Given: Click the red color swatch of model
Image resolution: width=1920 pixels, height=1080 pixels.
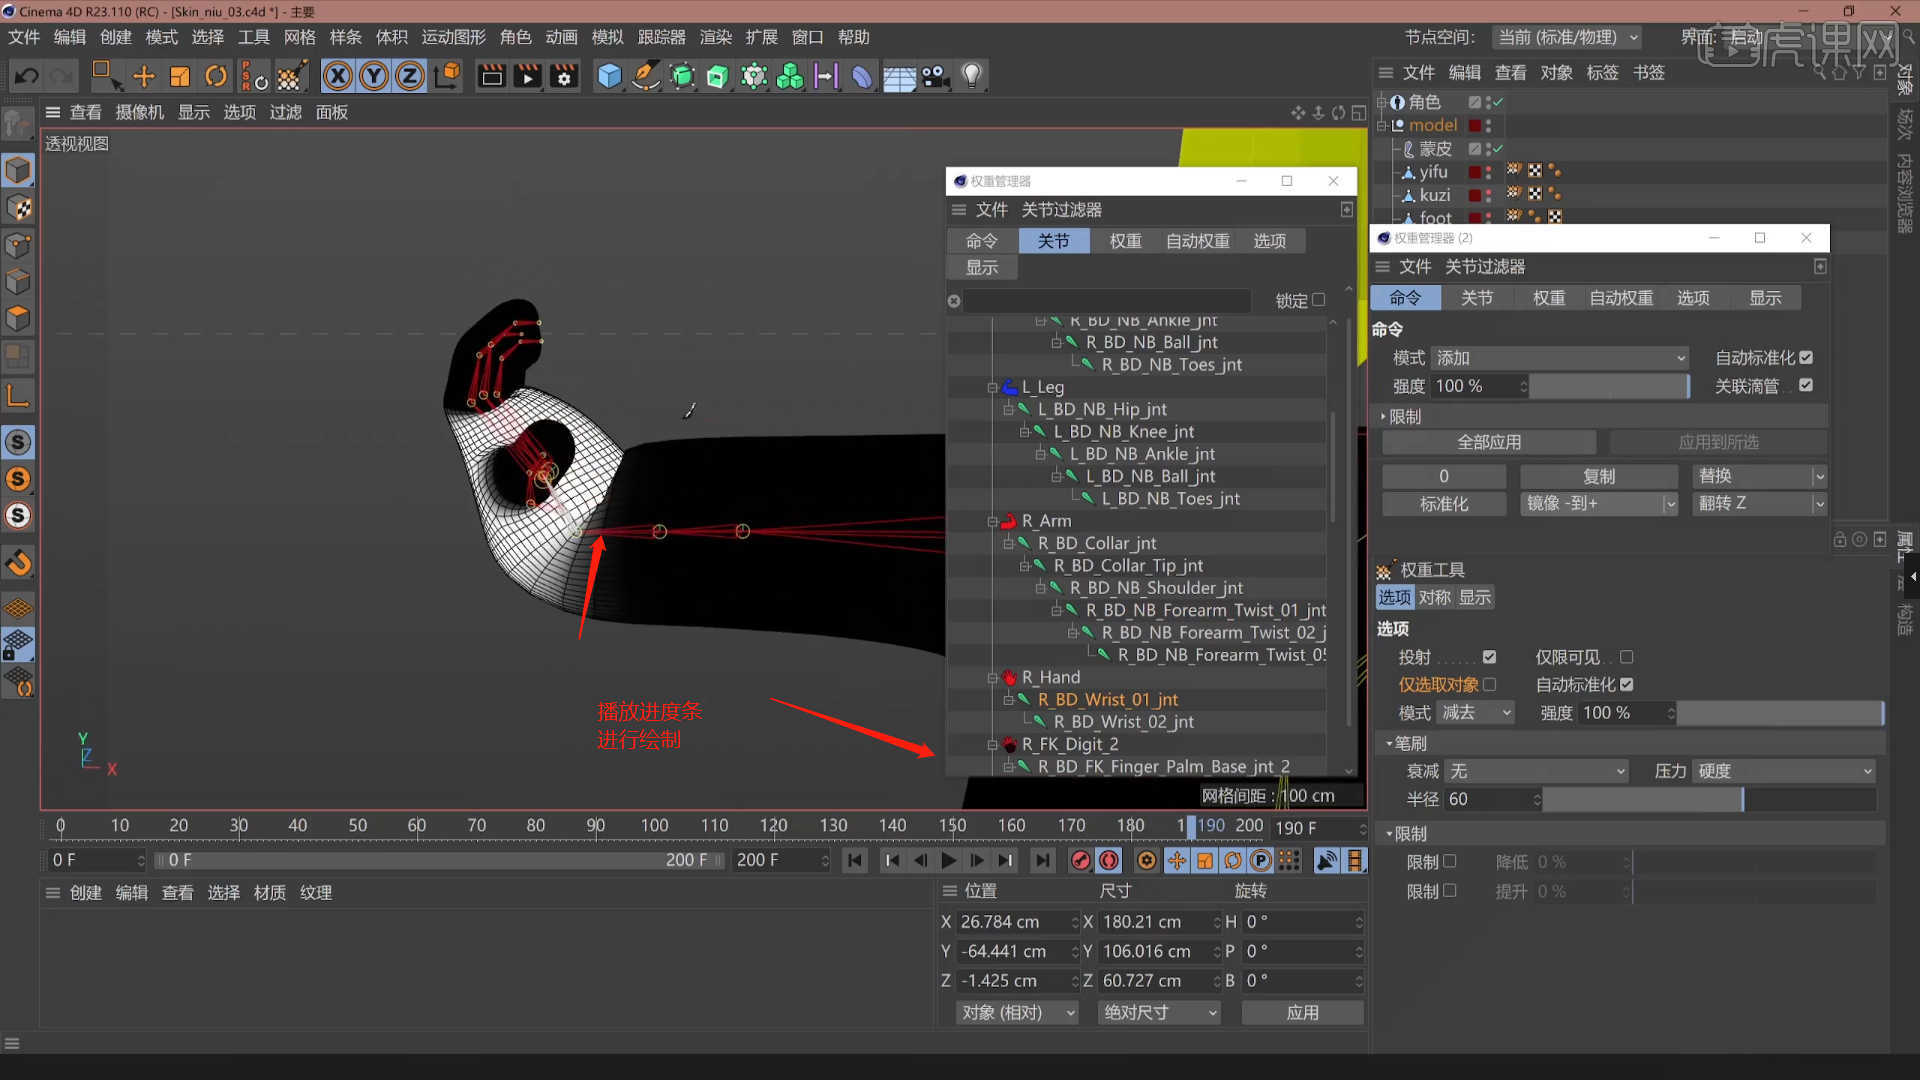Looking at the screenshot, I should (x=1475, y=125).
